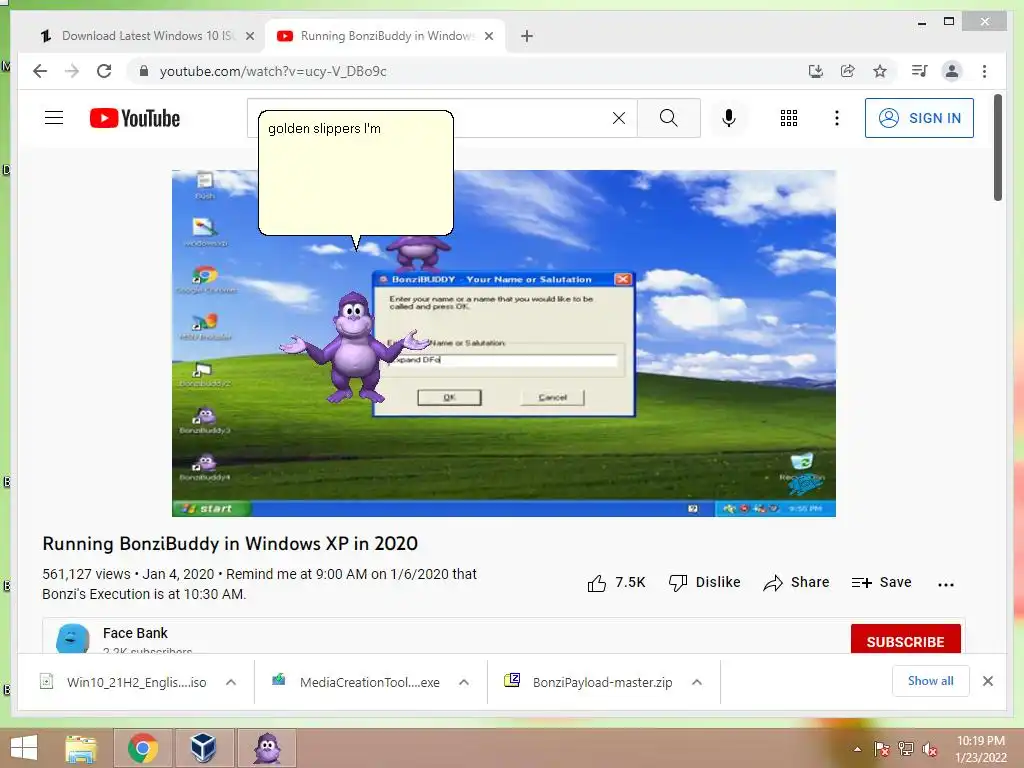Open the Face Bank channel name link
The width and height of the screenshot is (1024, 768).
135,633
